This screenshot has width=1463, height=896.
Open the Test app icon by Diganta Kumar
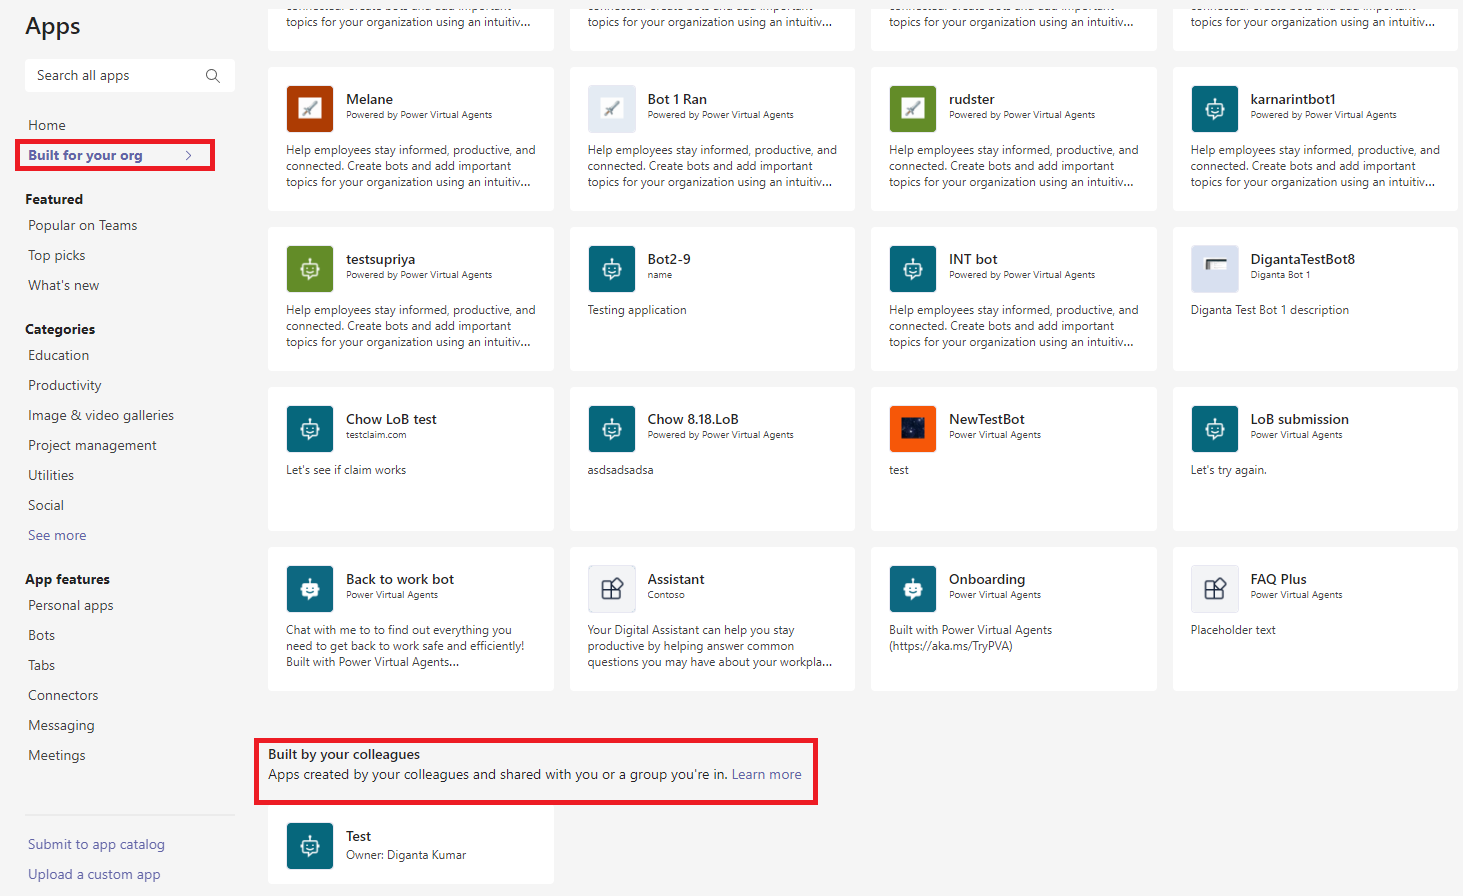(310, 846)
